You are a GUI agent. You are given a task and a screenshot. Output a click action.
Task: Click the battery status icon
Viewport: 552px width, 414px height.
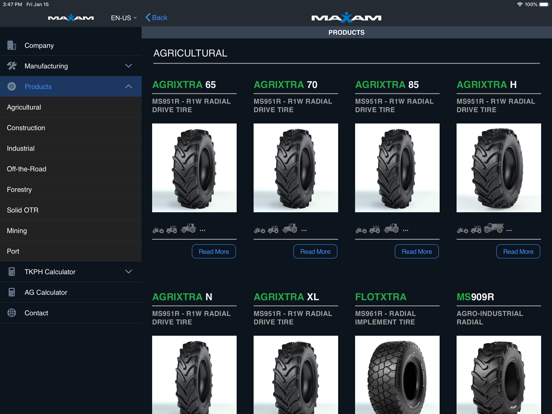[544, 4]
